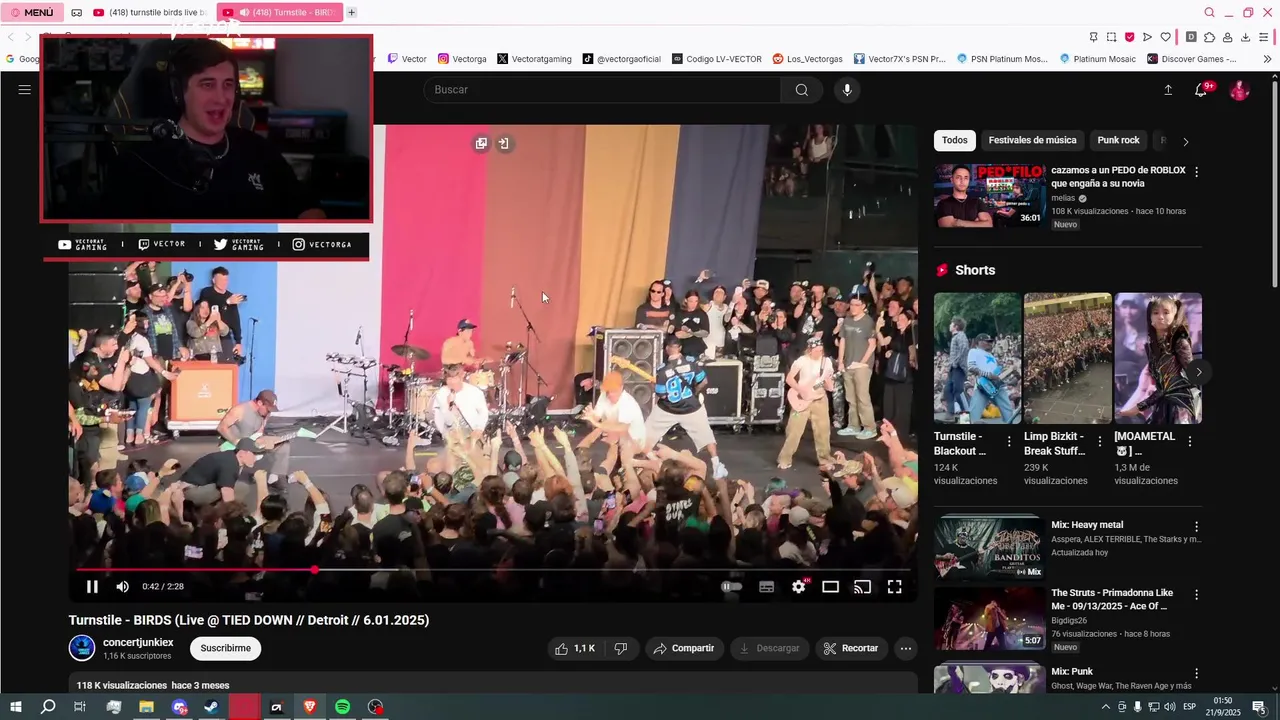
Task: Open Steam from the taskbar
Action: 211,707
